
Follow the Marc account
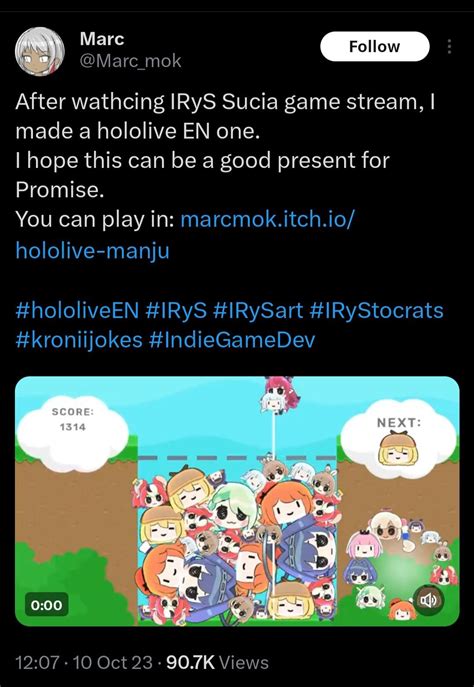375,46
